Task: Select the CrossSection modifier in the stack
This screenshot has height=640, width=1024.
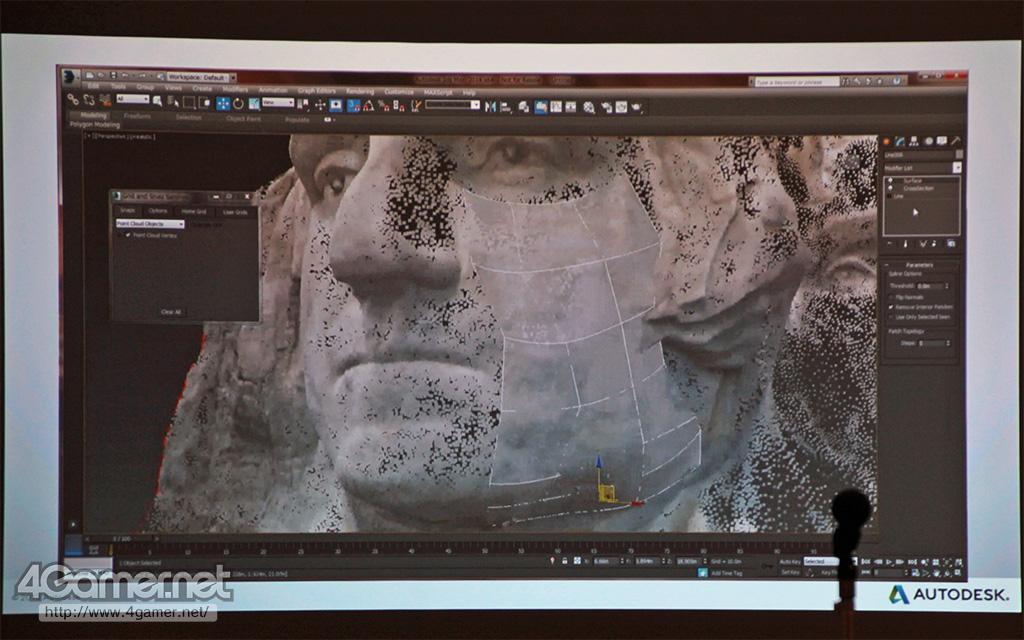Action: pos(918,188)
